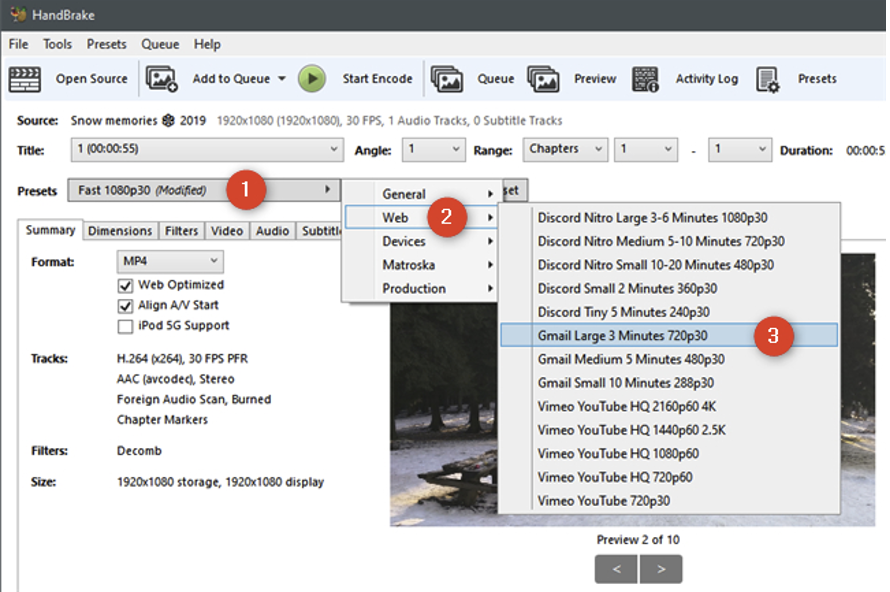Select Discord Small 2 Minutes 360p30
This screenshot has width=890, height=592.
click(669, 288)
